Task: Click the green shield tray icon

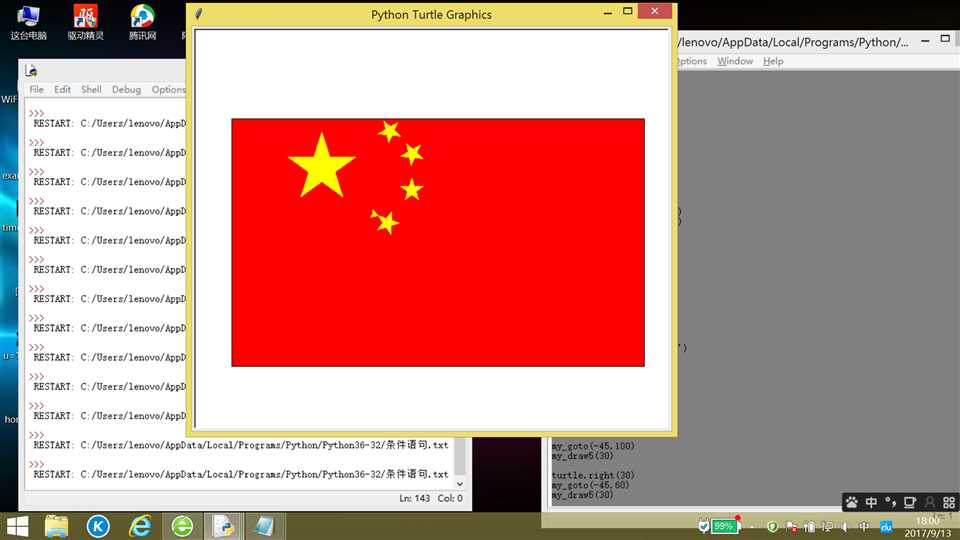Action: click(x=772, y=527)
